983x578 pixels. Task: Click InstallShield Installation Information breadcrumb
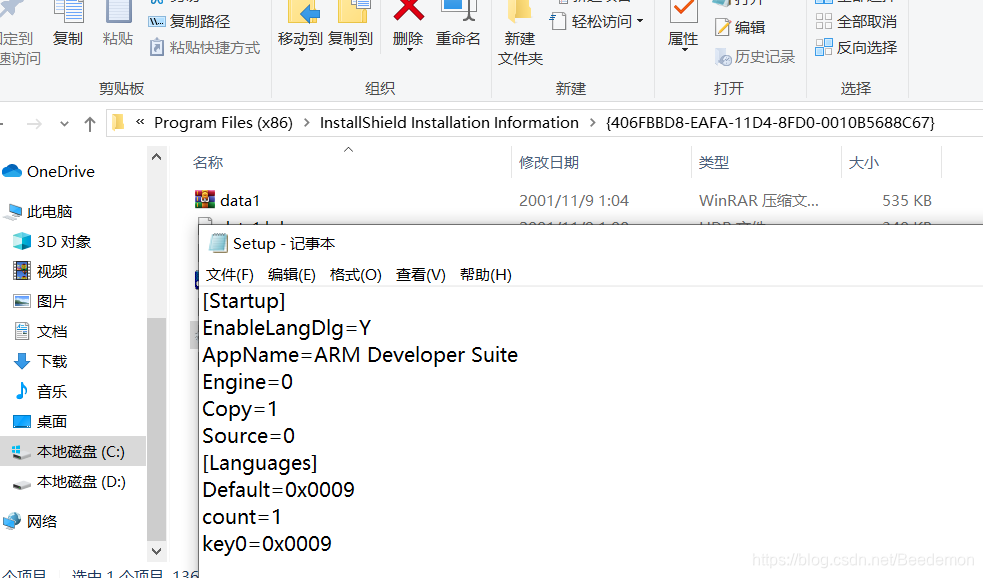(x=449, y=123)
